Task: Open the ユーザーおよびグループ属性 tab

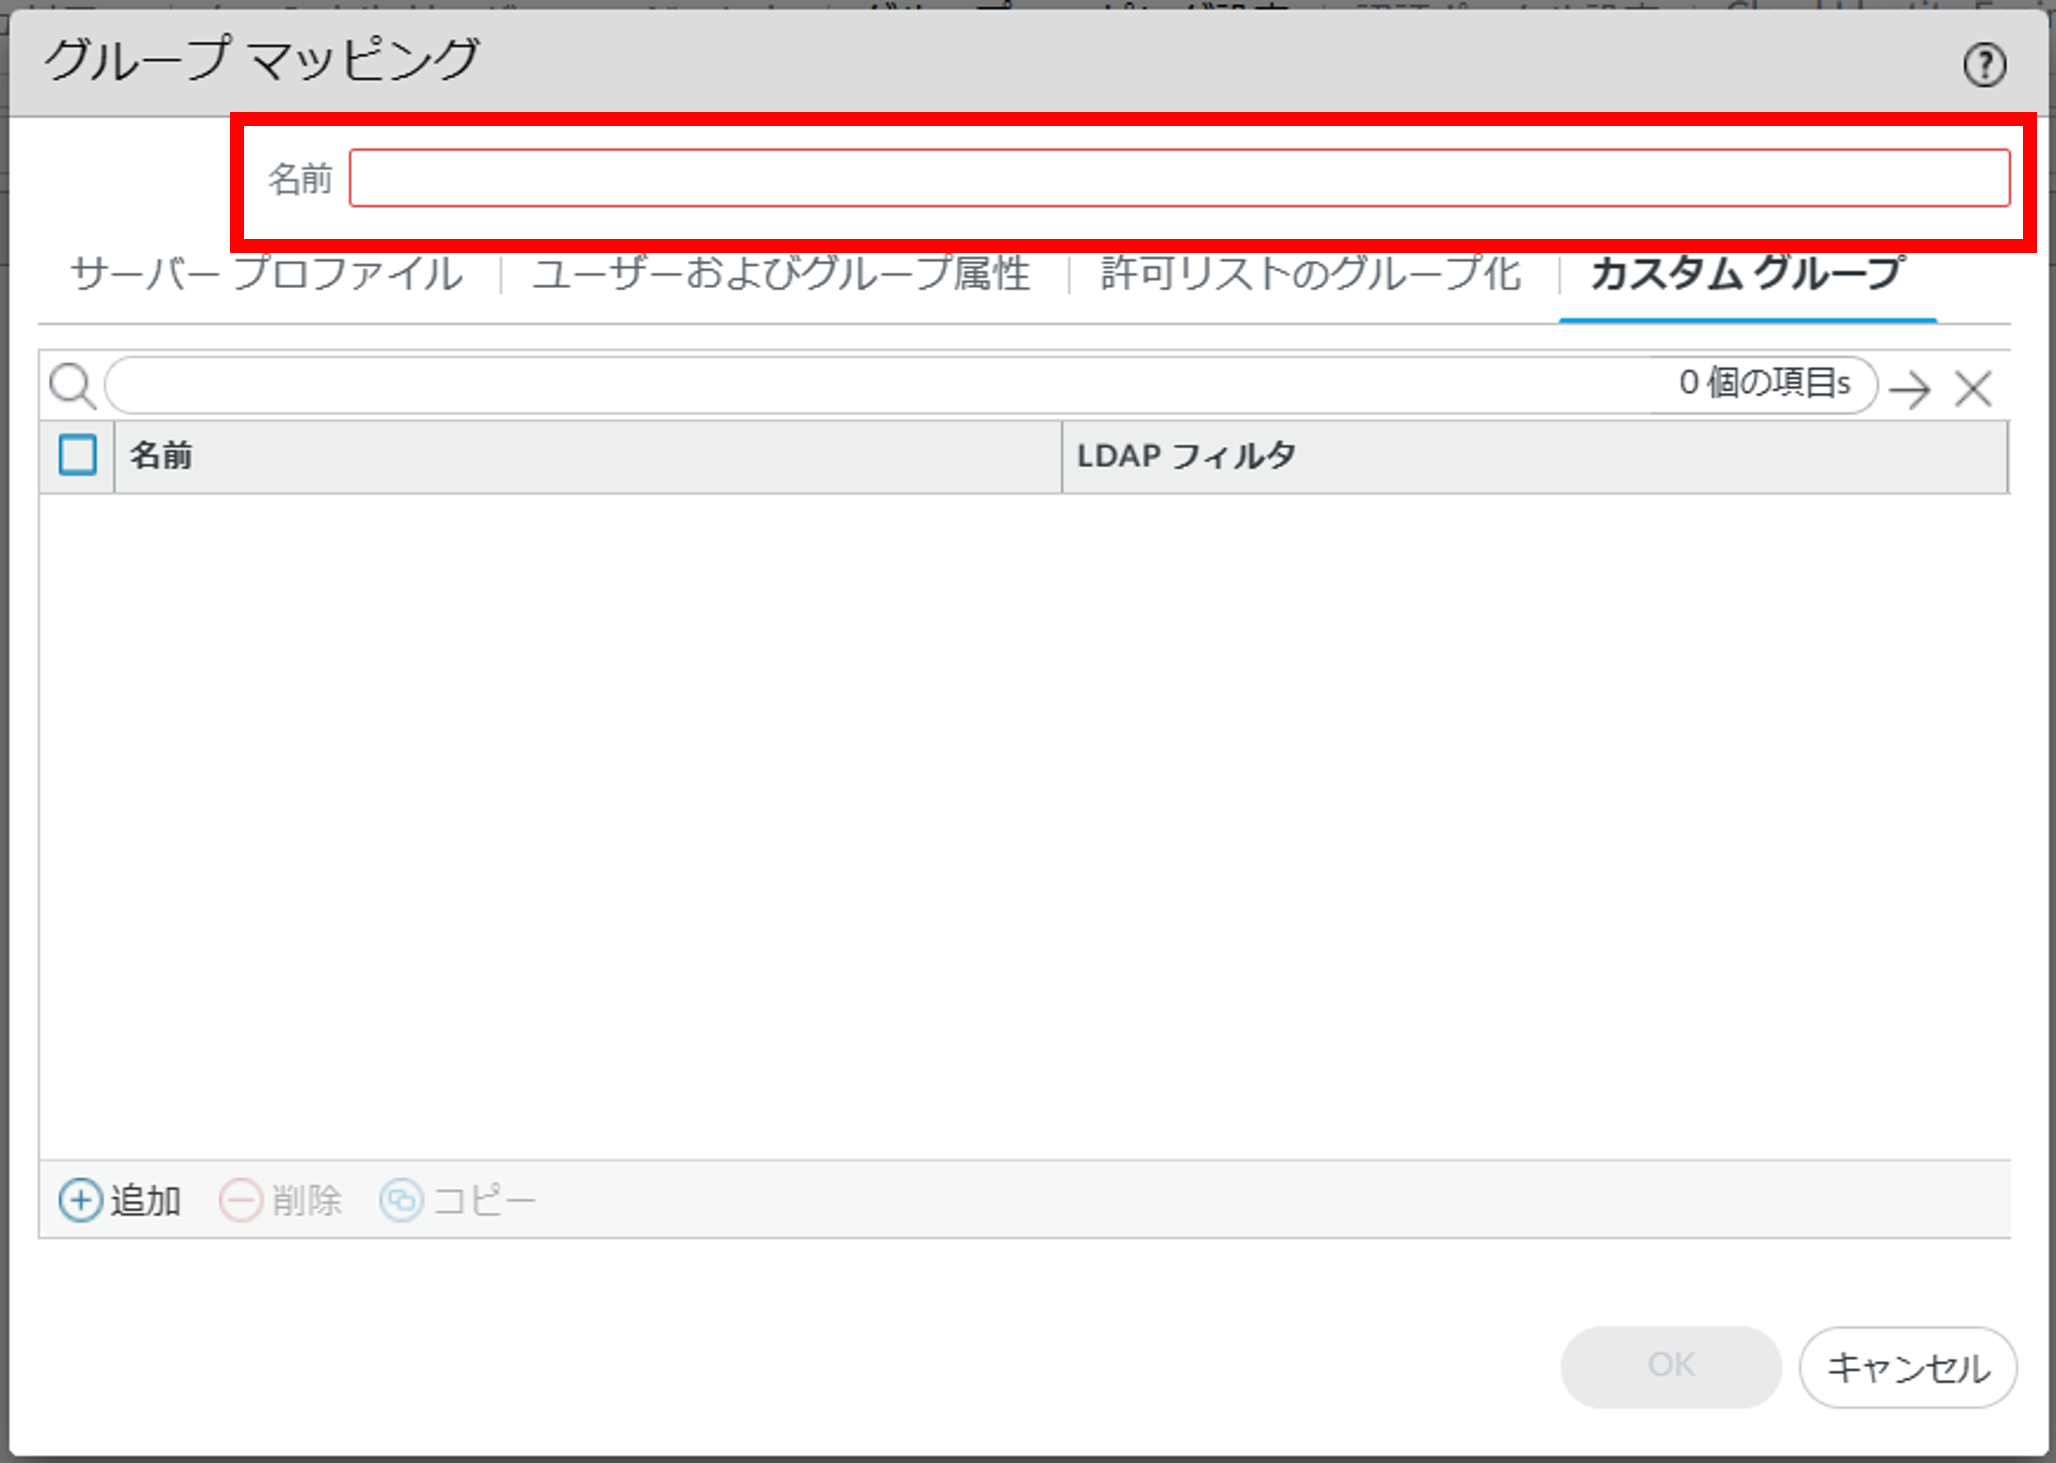Action: click(x=780, y=275)
